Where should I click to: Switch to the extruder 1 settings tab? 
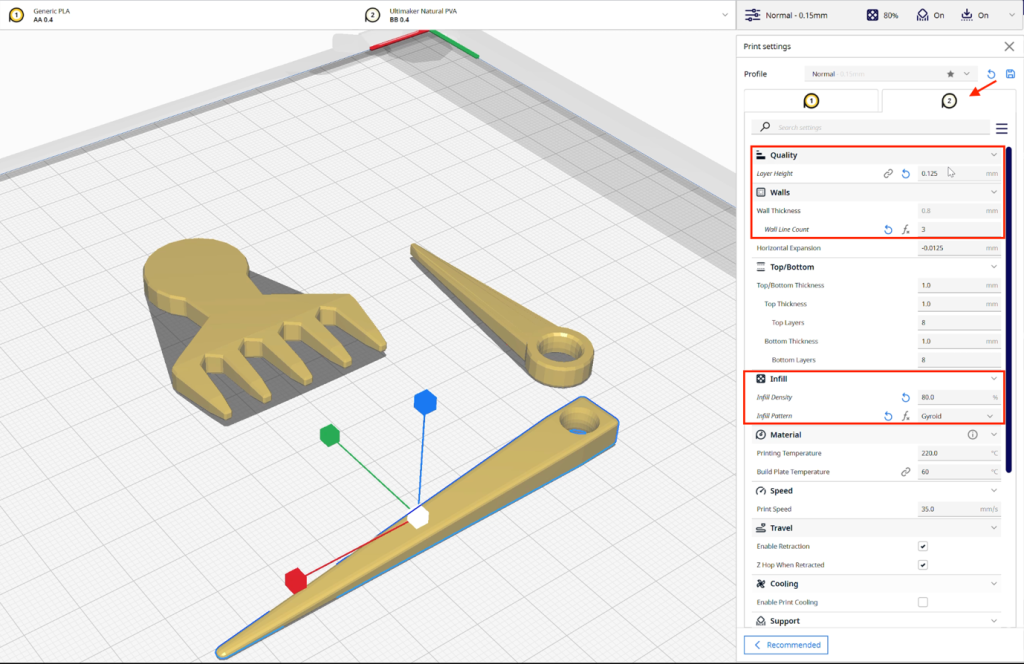[811, 101]
